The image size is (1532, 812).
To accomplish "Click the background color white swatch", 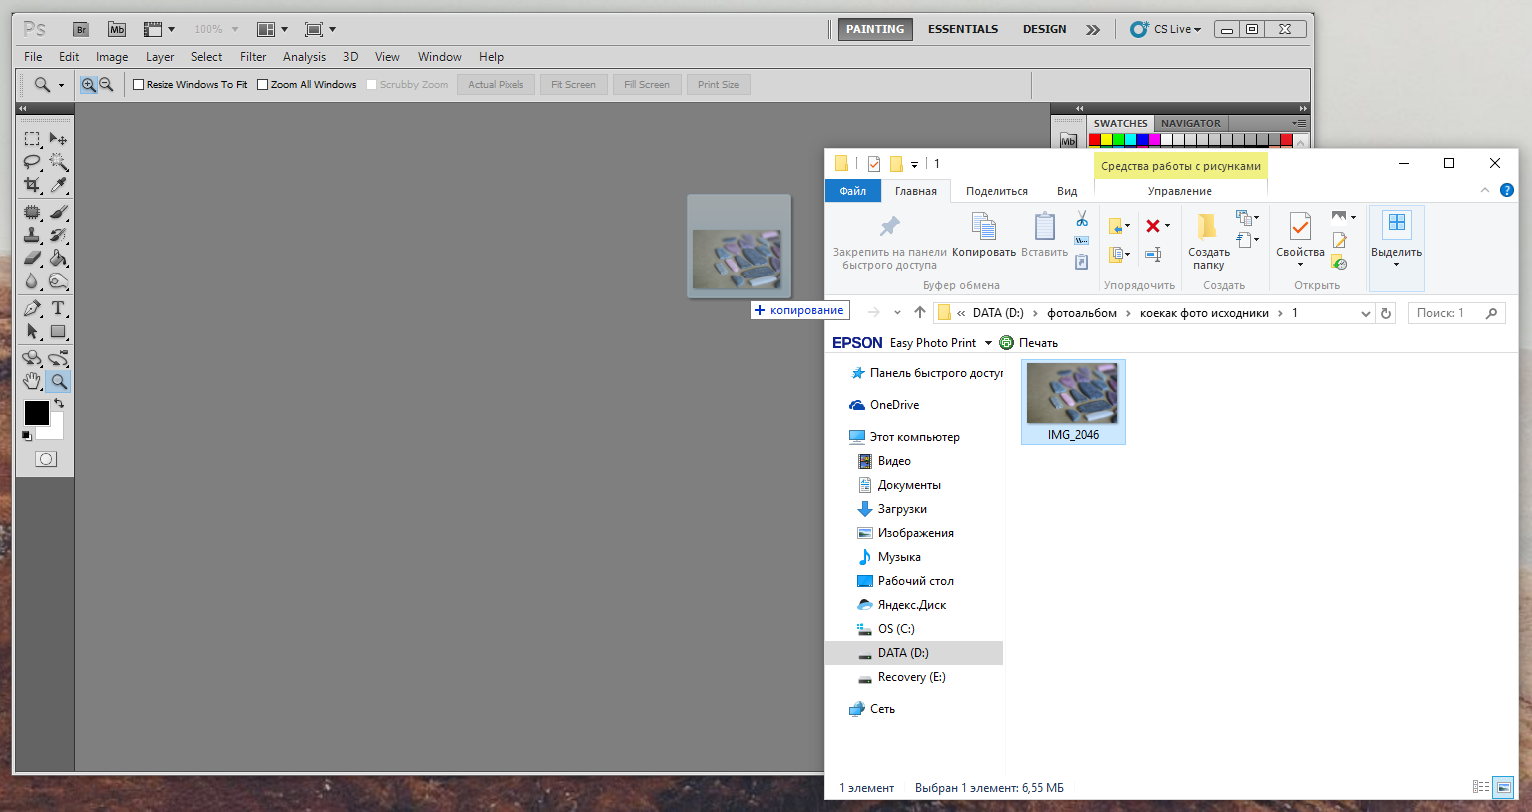I will 56,430.
